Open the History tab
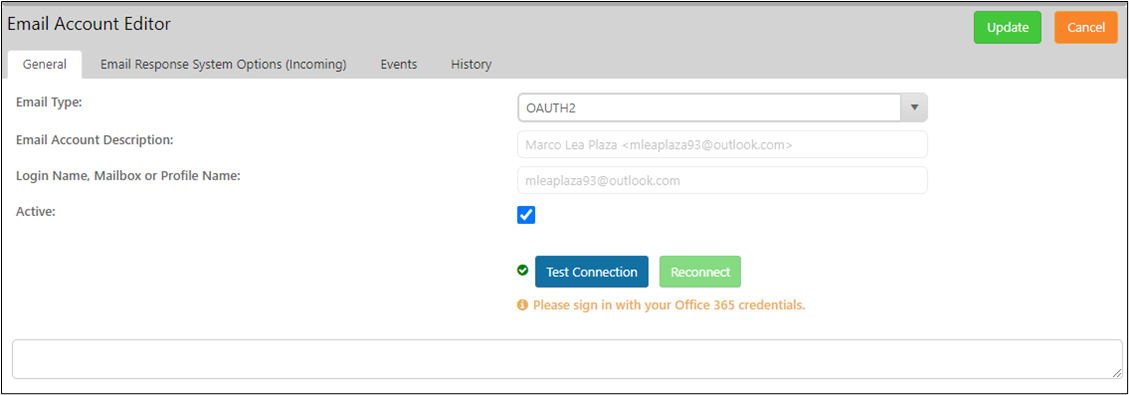The image size is (1129, 395). click(x=471, y=64)
